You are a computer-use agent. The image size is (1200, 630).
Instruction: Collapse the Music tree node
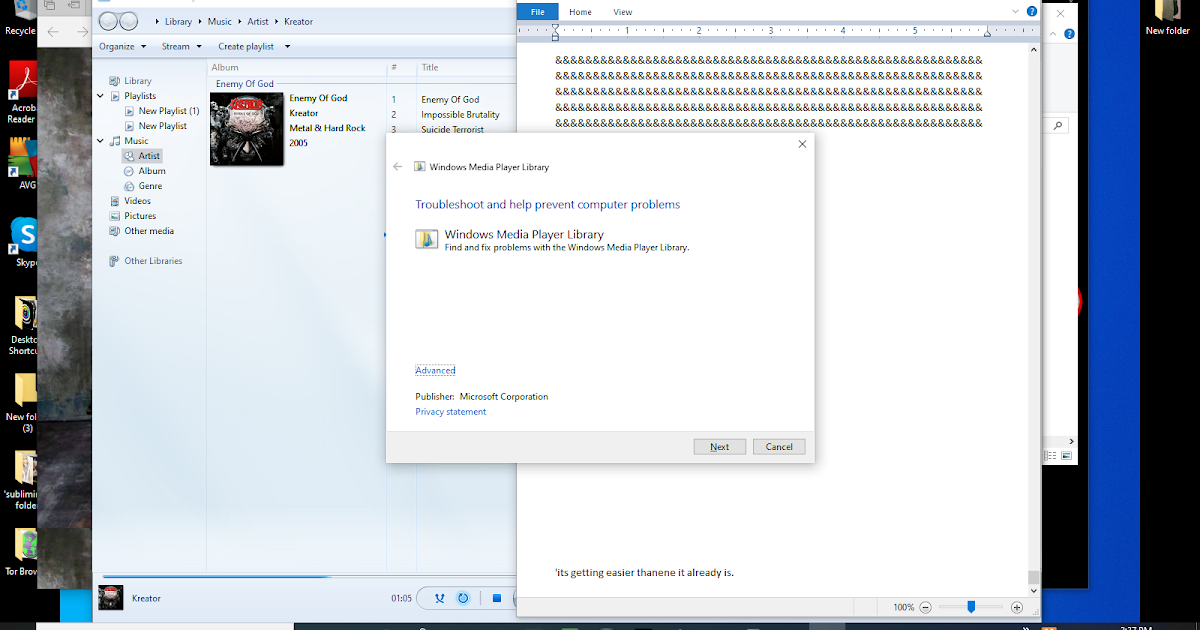[101, 141]
